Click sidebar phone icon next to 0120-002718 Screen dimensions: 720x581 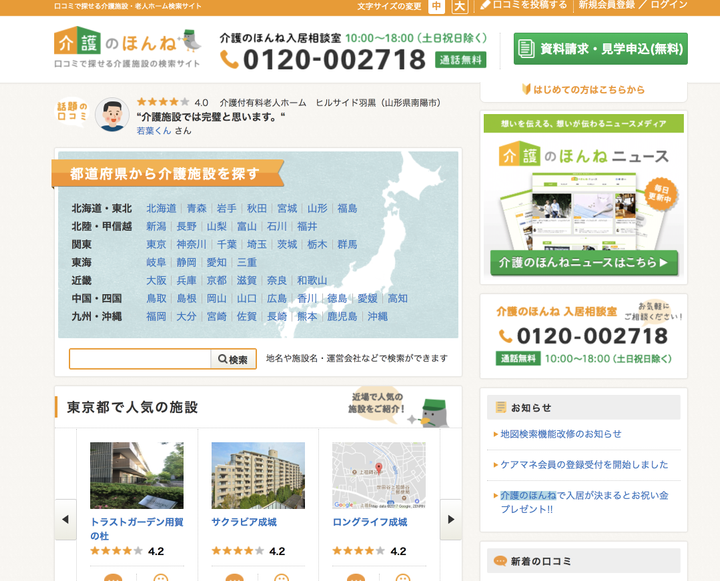506,336
